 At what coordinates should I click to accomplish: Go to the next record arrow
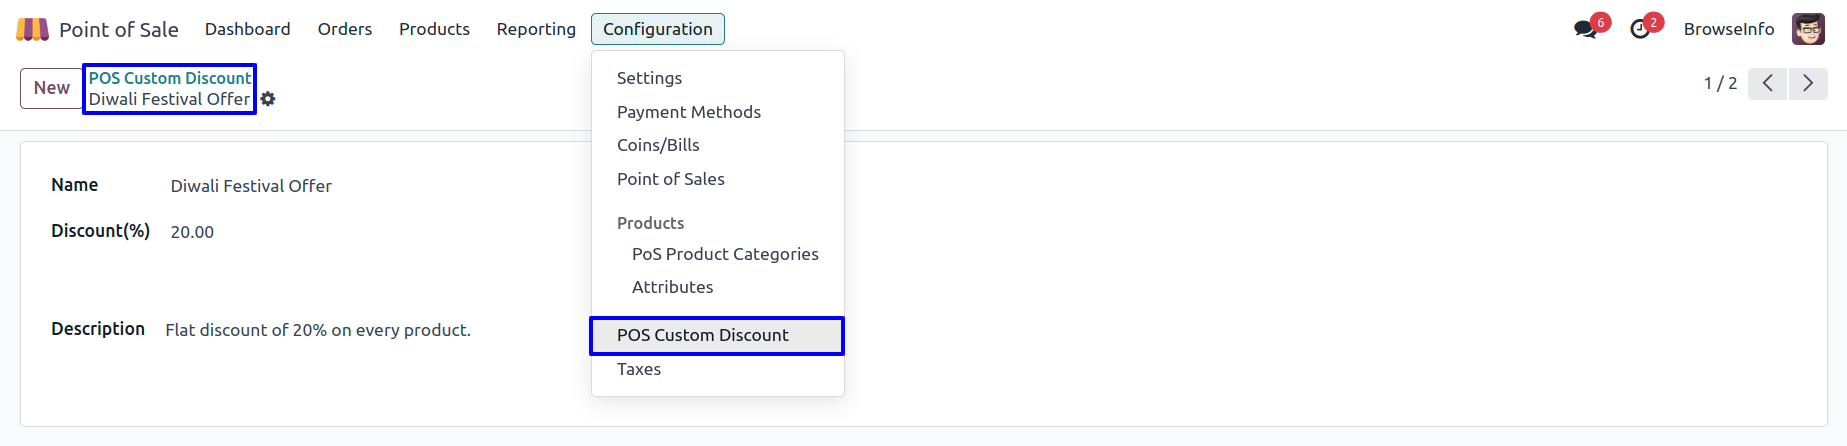pos(1808,83)
